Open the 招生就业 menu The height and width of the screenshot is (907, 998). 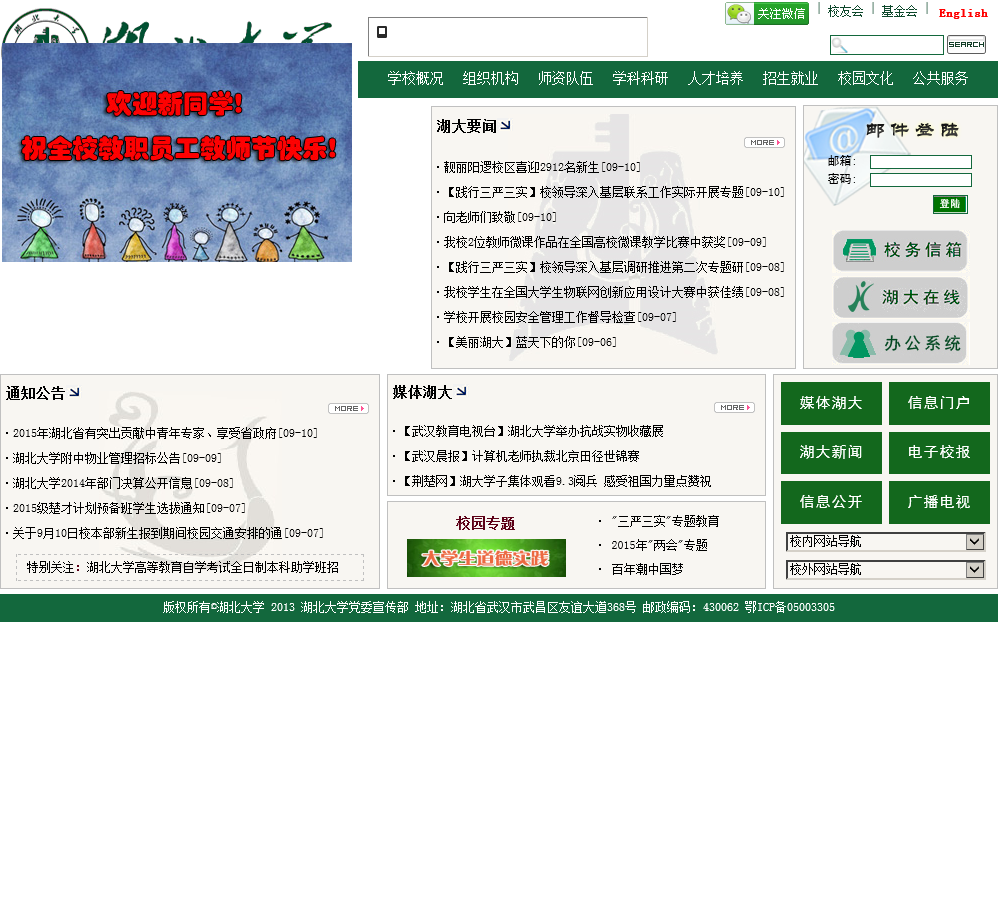click(x=791, y=79)
